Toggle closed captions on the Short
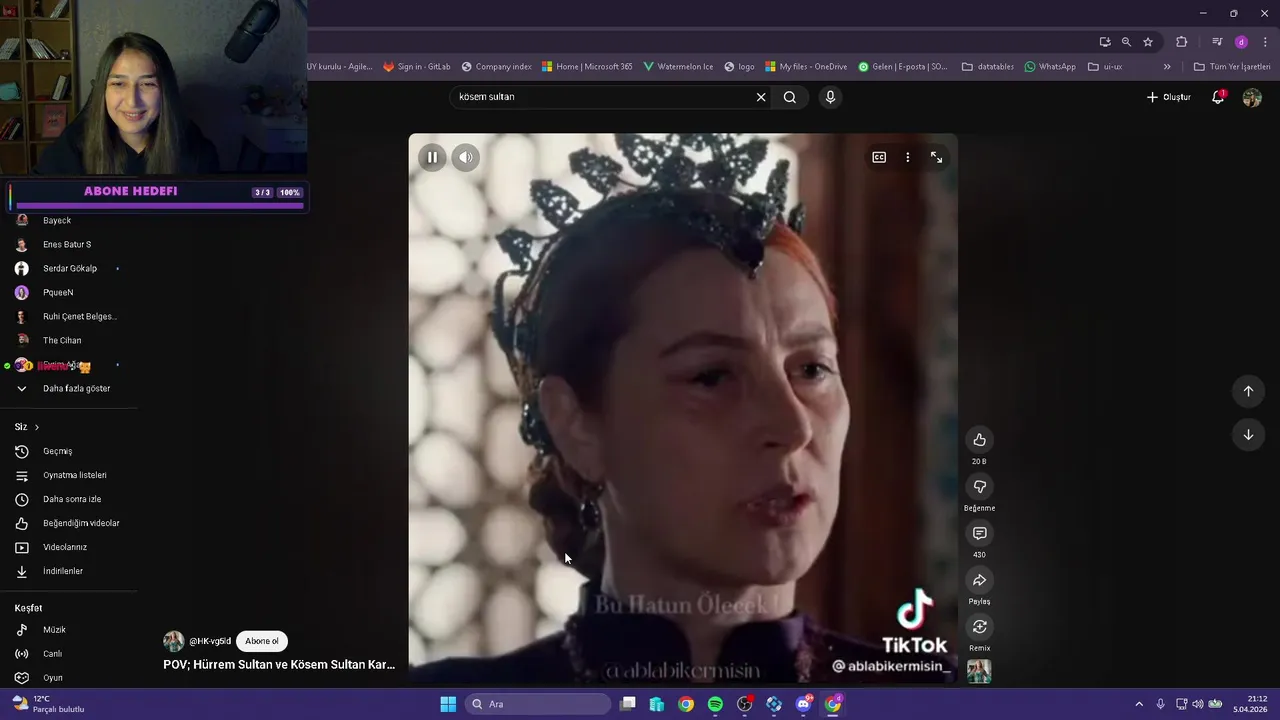Screen dimensions: 1280x720 click(879, 157)
